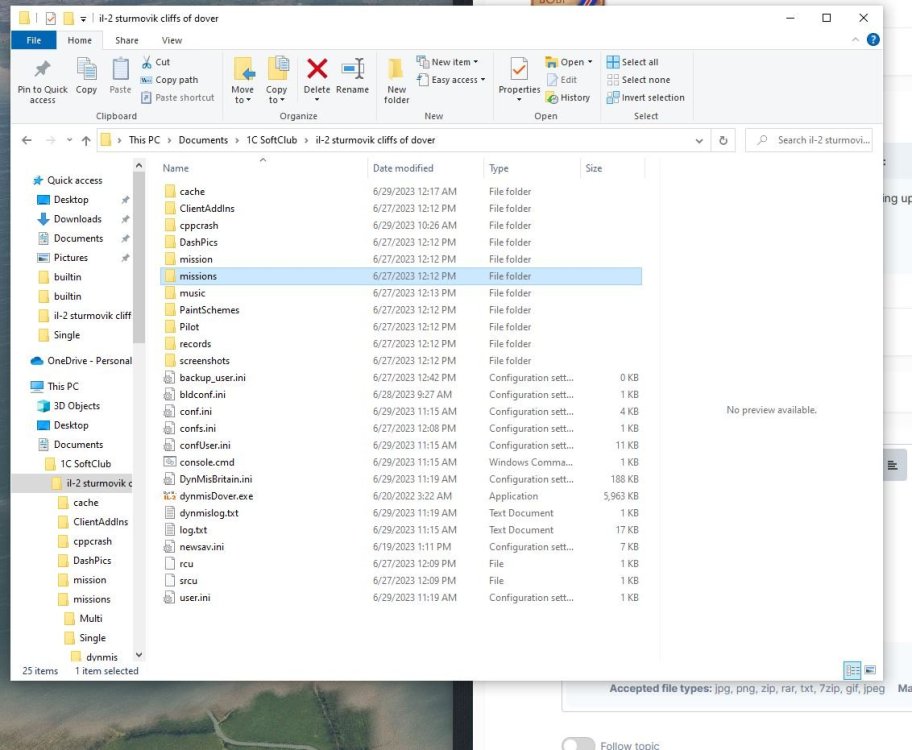Open the View ribbon tab

(x=172, y=41)
